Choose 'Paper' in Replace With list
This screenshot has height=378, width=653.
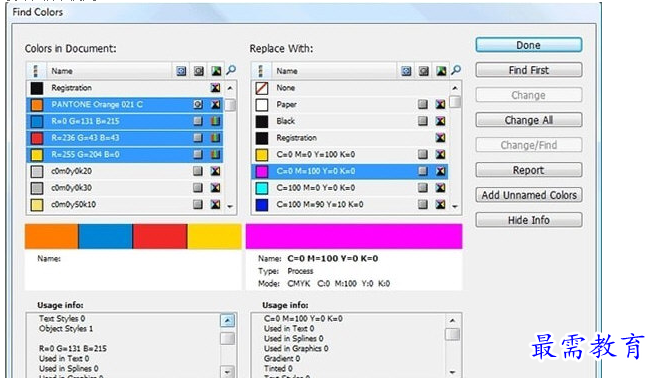350,104
